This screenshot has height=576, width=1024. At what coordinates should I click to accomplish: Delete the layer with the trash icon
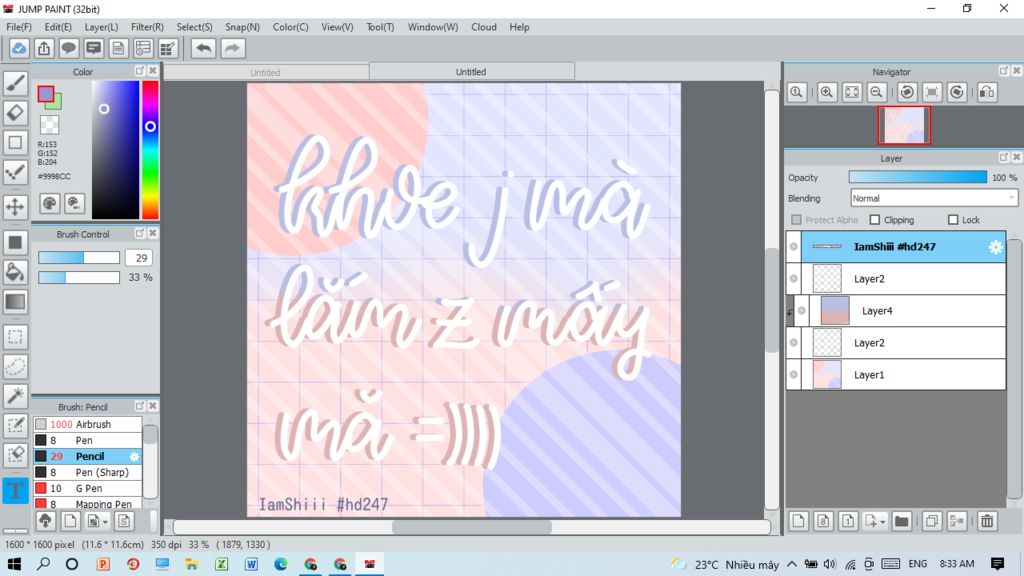(x=987, y=521)
